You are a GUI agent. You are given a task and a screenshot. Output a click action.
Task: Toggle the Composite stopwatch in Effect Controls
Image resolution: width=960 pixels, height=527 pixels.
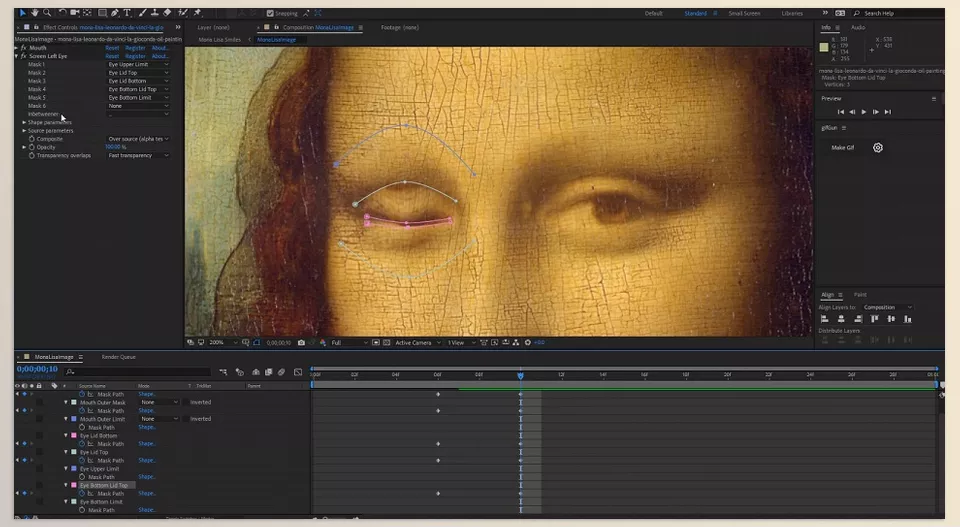click(32, 139)
